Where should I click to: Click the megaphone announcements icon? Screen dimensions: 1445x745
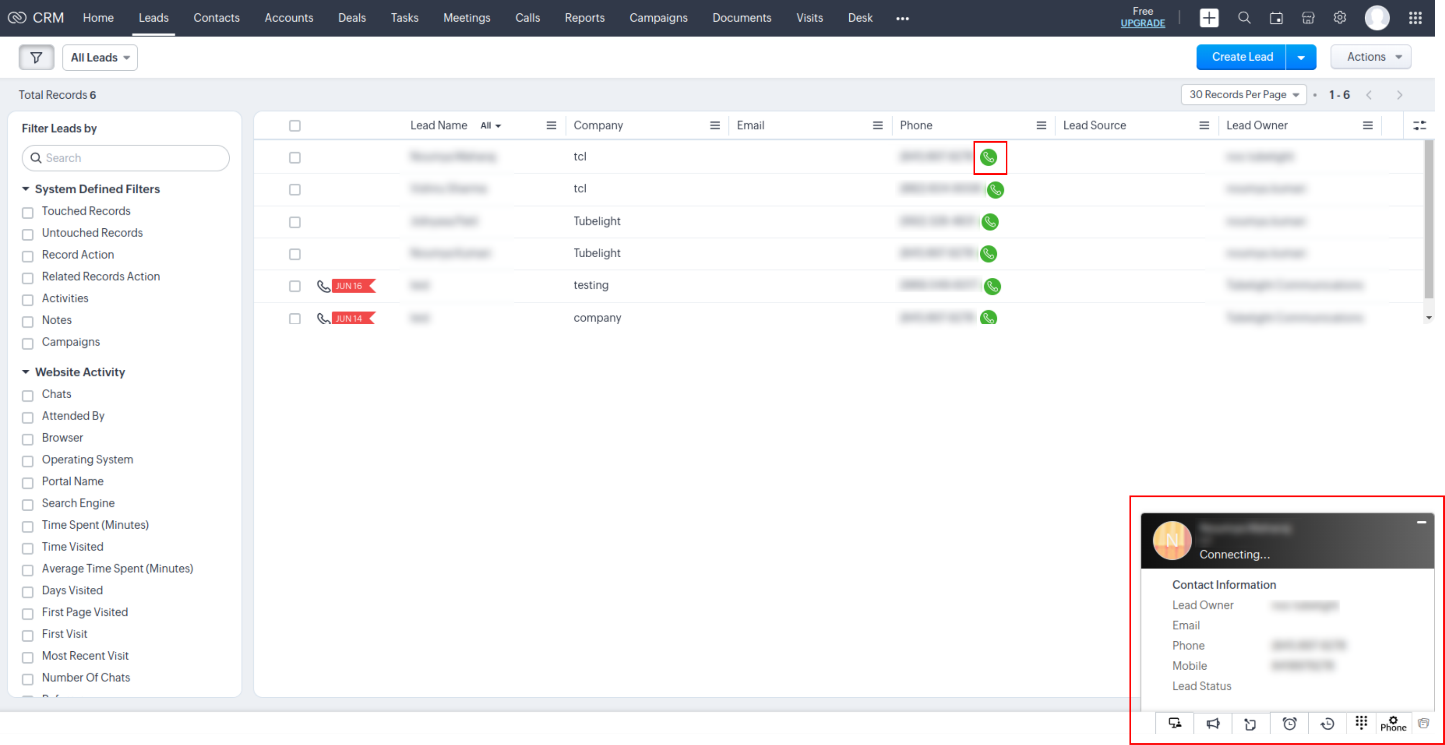[x=1212, y=723]
